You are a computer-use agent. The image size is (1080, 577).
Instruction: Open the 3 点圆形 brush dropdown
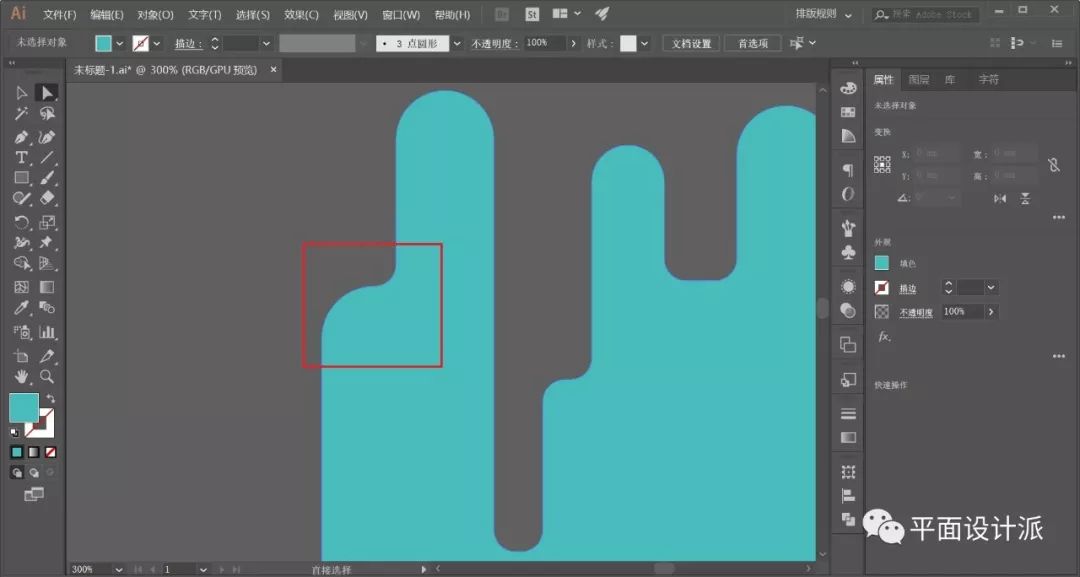click(457, 44)
